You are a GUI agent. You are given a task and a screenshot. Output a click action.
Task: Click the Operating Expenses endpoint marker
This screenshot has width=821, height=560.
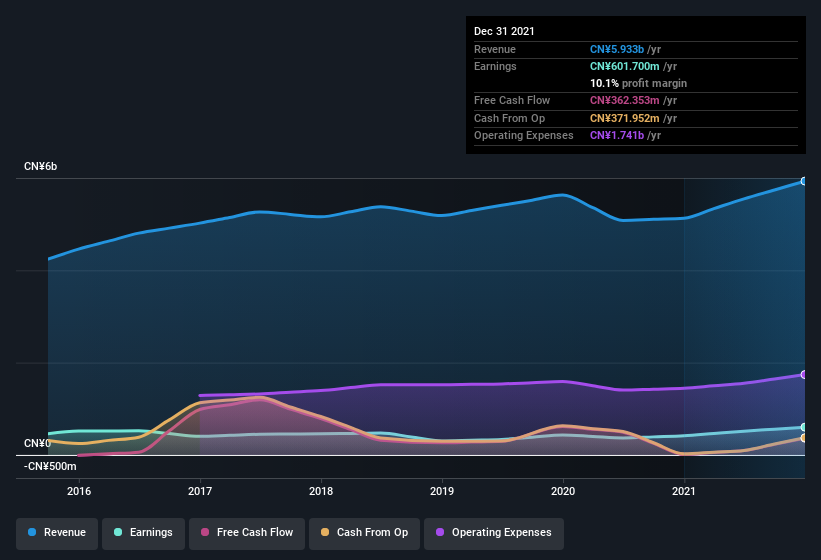click(x=804, y=375)
